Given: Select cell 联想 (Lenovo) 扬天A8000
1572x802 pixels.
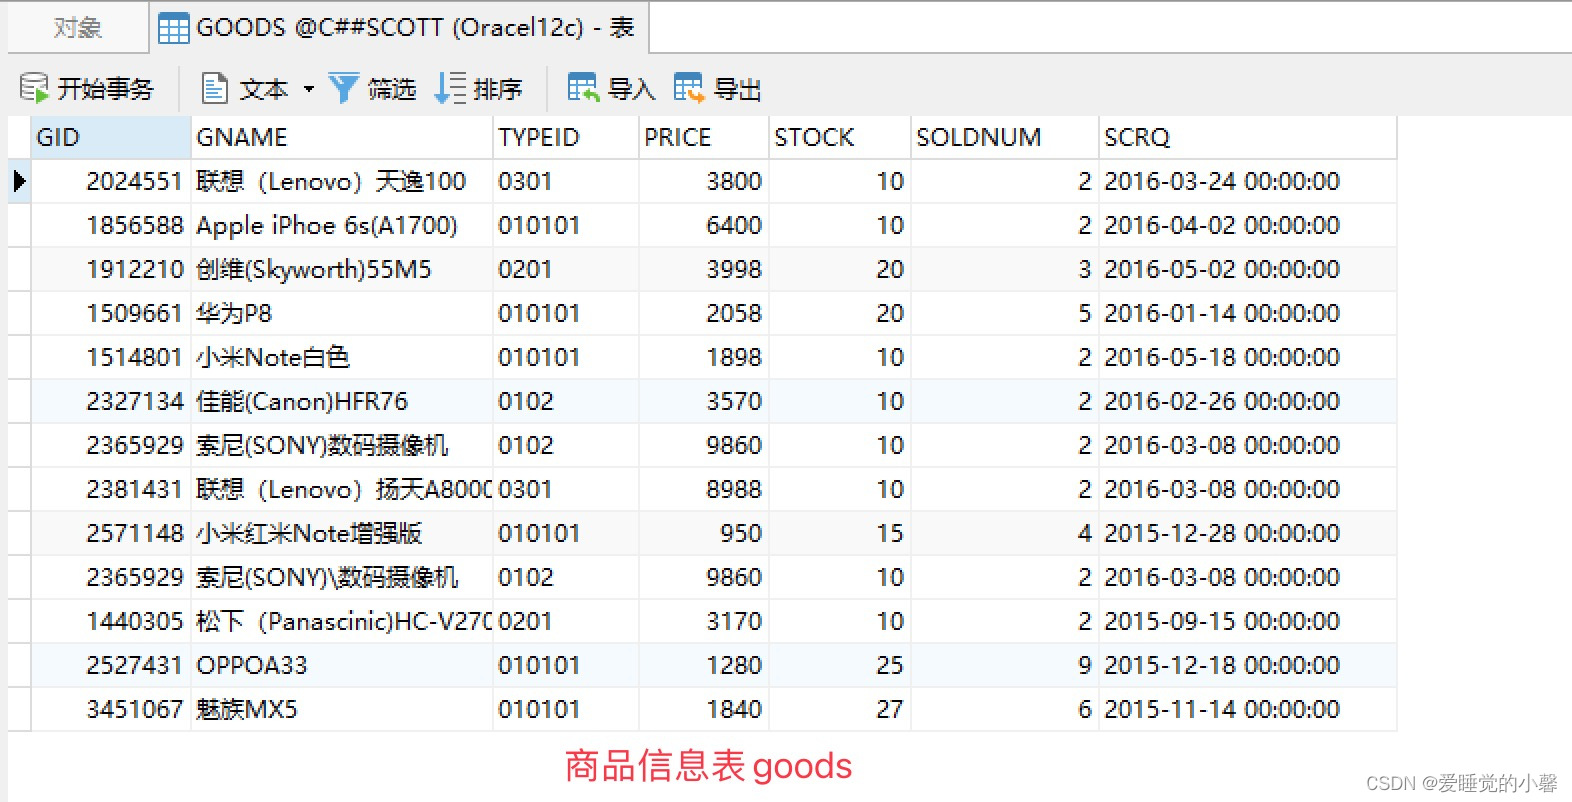Looking at the screenshot, I should [342, 489].
